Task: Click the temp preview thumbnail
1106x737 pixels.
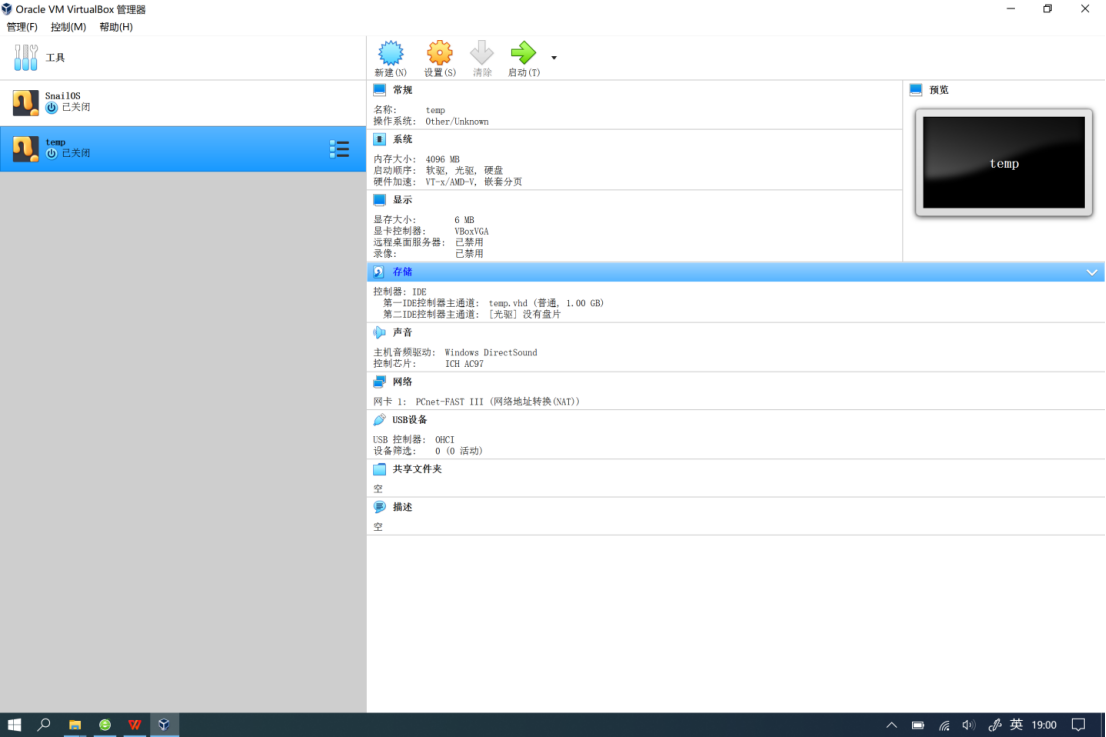Action: (1004, 162)
